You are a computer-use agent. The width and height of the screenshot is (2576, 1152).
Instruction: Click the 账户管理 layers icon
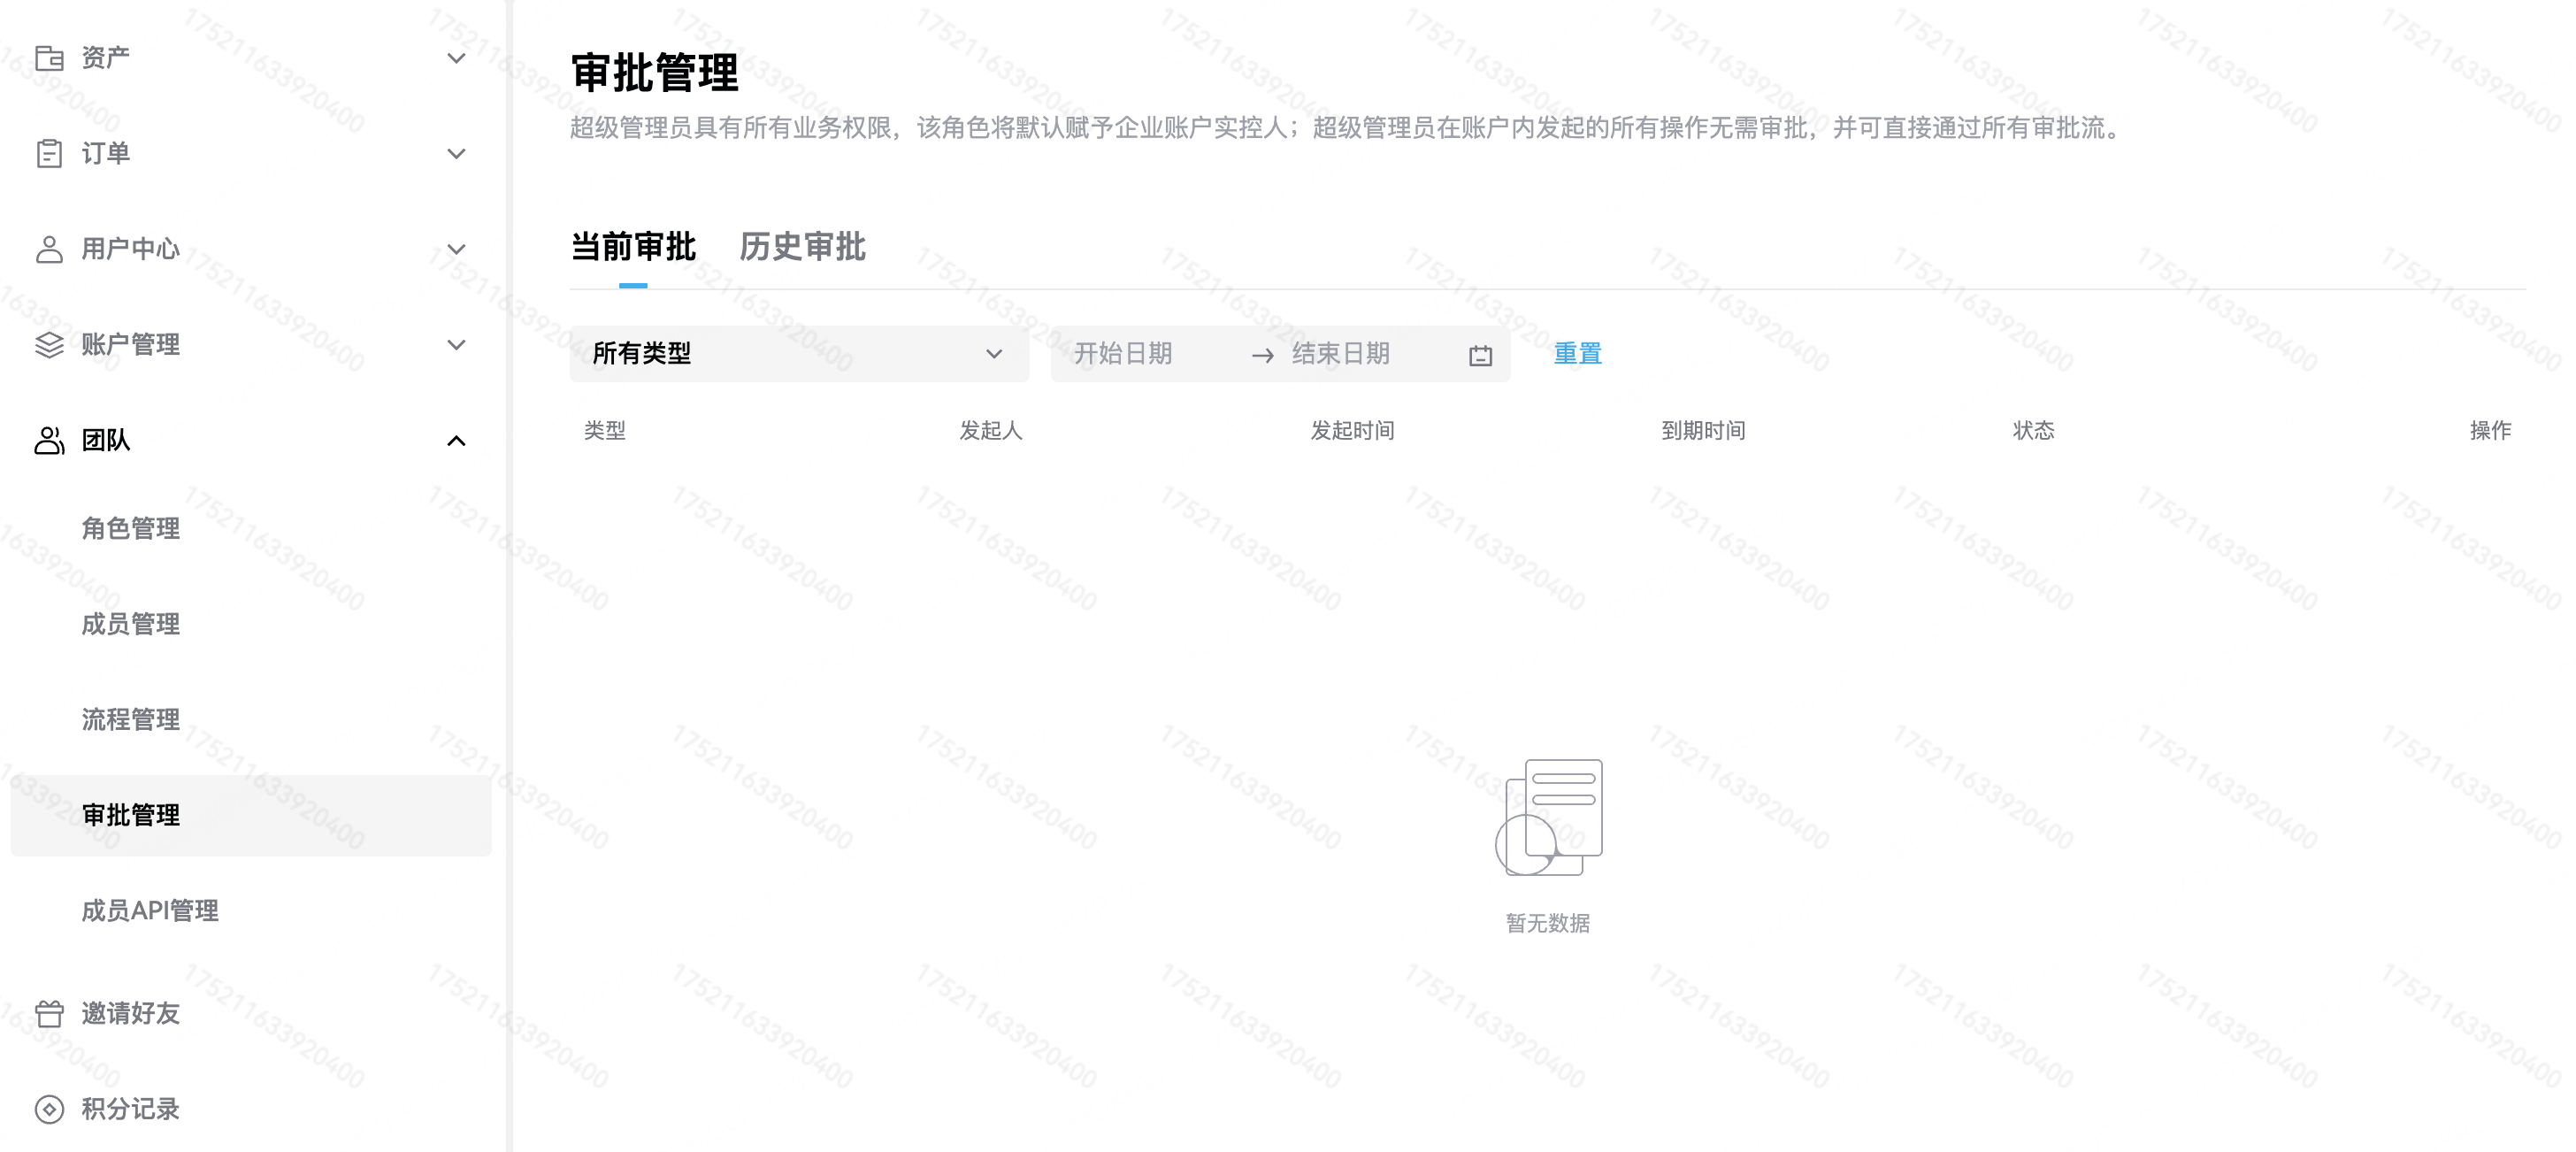tap(49, 345)
